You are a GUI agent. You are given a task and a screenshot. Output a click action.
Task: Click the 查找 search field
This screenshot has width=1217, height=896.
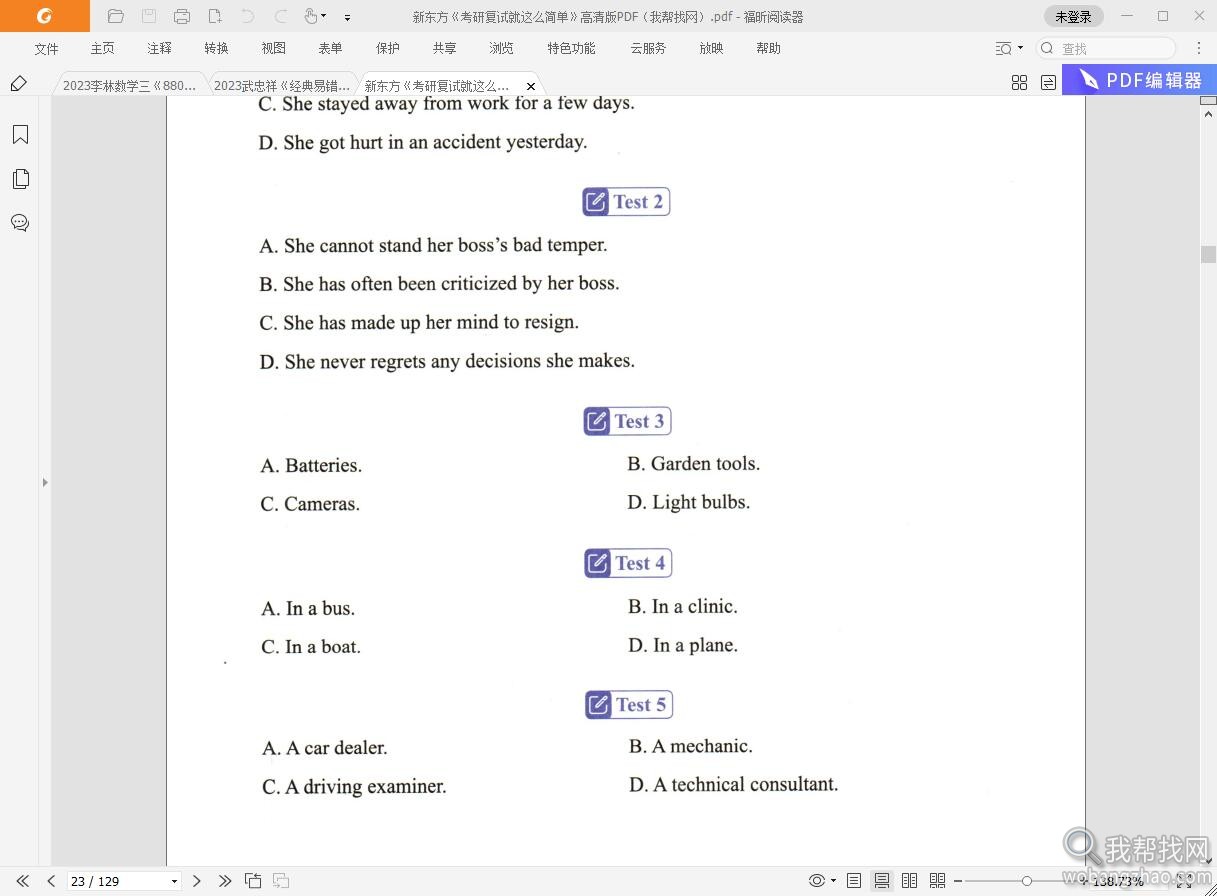pyautogui.click(x=1105, y=48)
